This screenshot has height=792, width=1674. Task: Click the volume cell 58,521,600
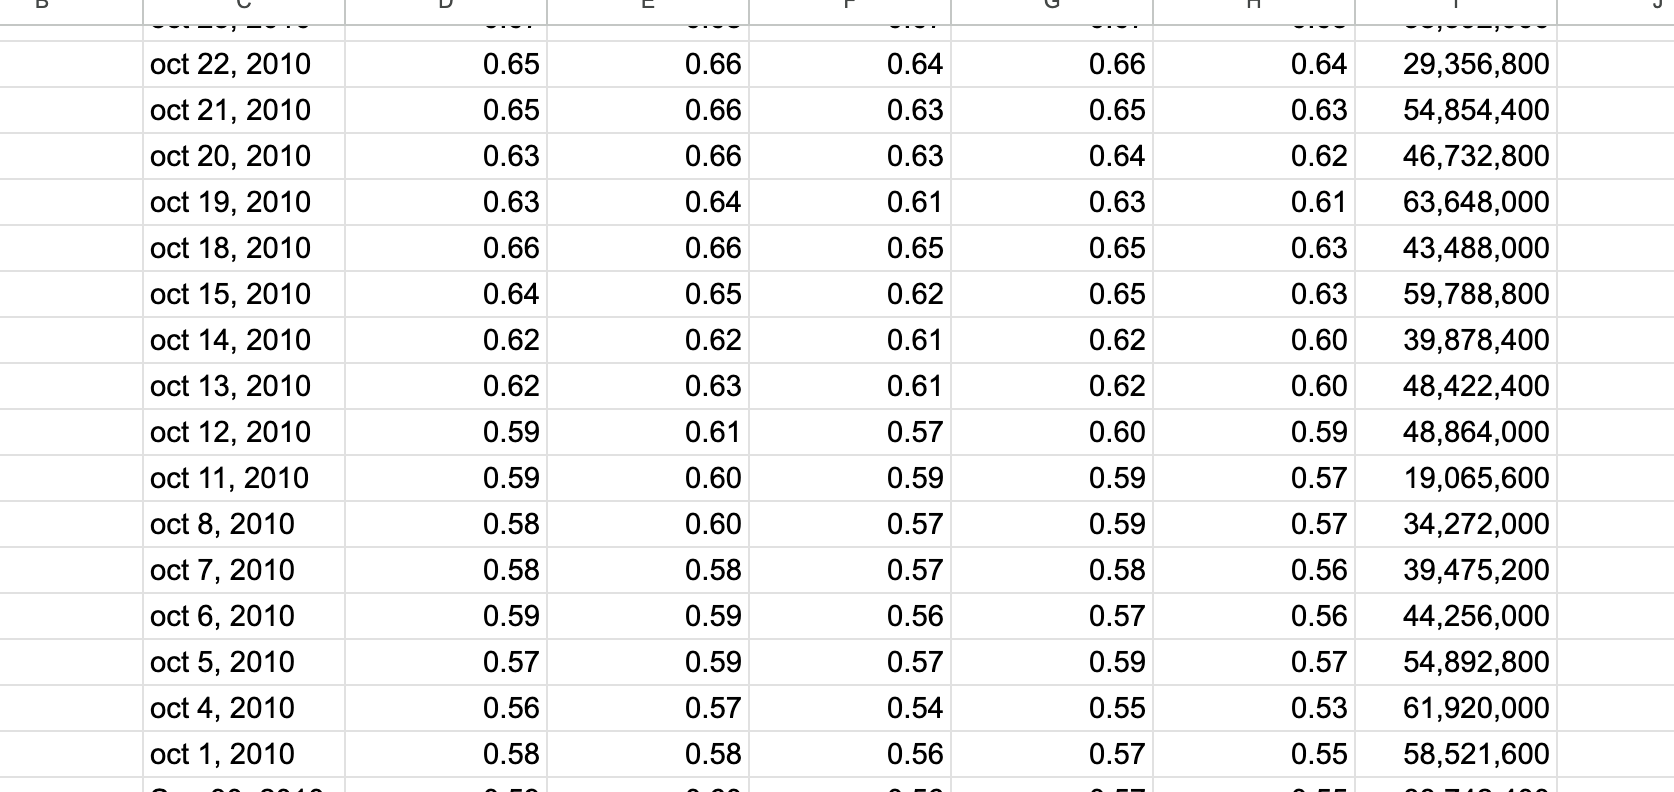coord(1456,754)
